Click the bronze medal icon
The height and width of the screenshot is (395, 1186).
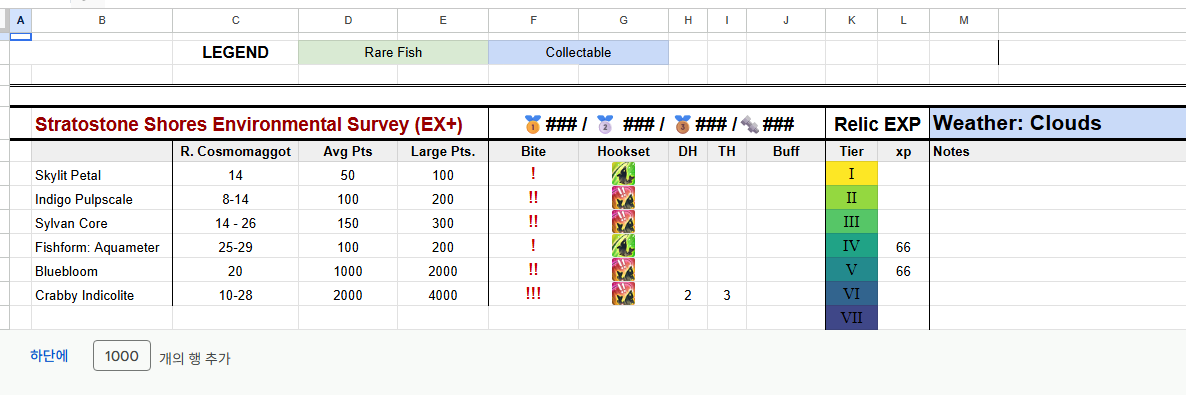click(x=682, y=123)
